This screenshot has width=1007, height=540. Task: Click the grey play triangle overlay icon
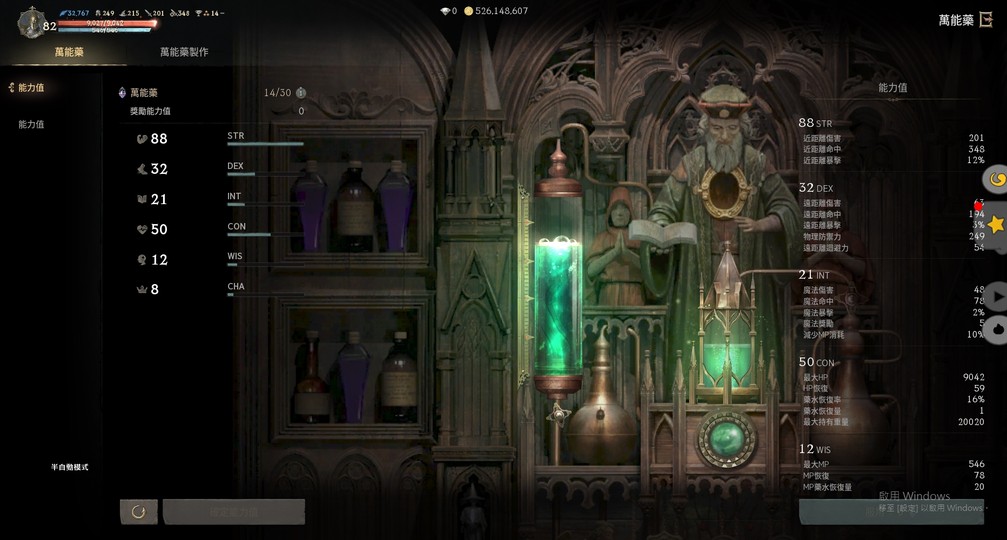[x=996, y=297]
